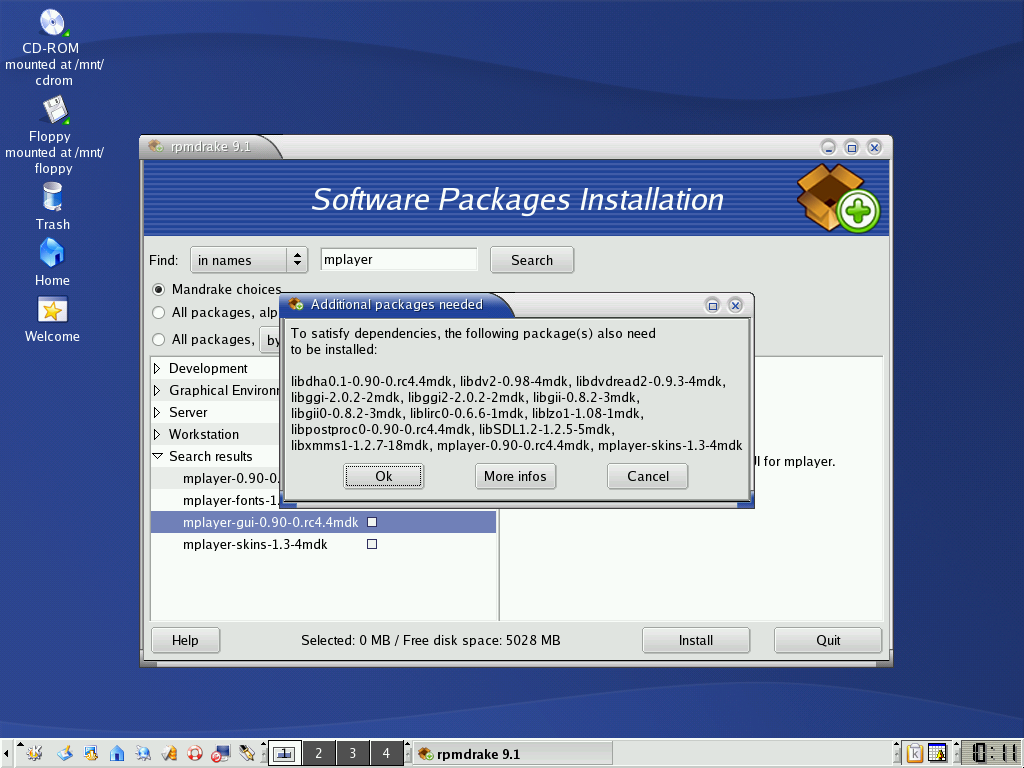Click applet handle arrow before clock
The image size is (1024, 768).
coord(957,744)
